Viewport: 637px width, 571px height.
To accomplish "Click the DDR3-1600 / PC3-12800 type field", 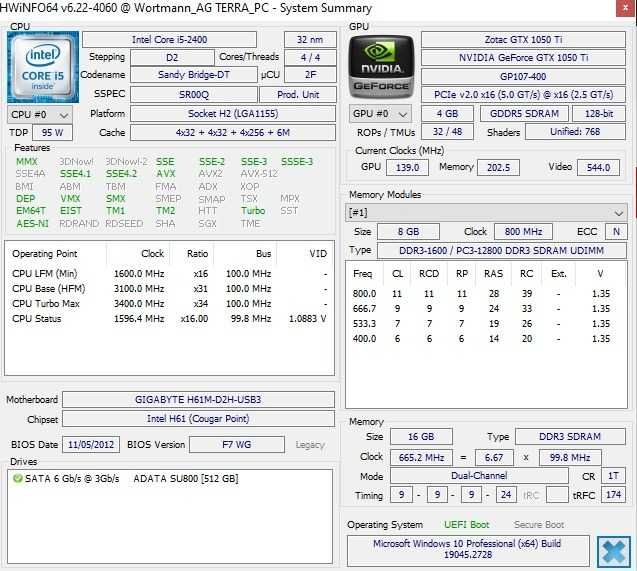I will (x=502, y=251).
